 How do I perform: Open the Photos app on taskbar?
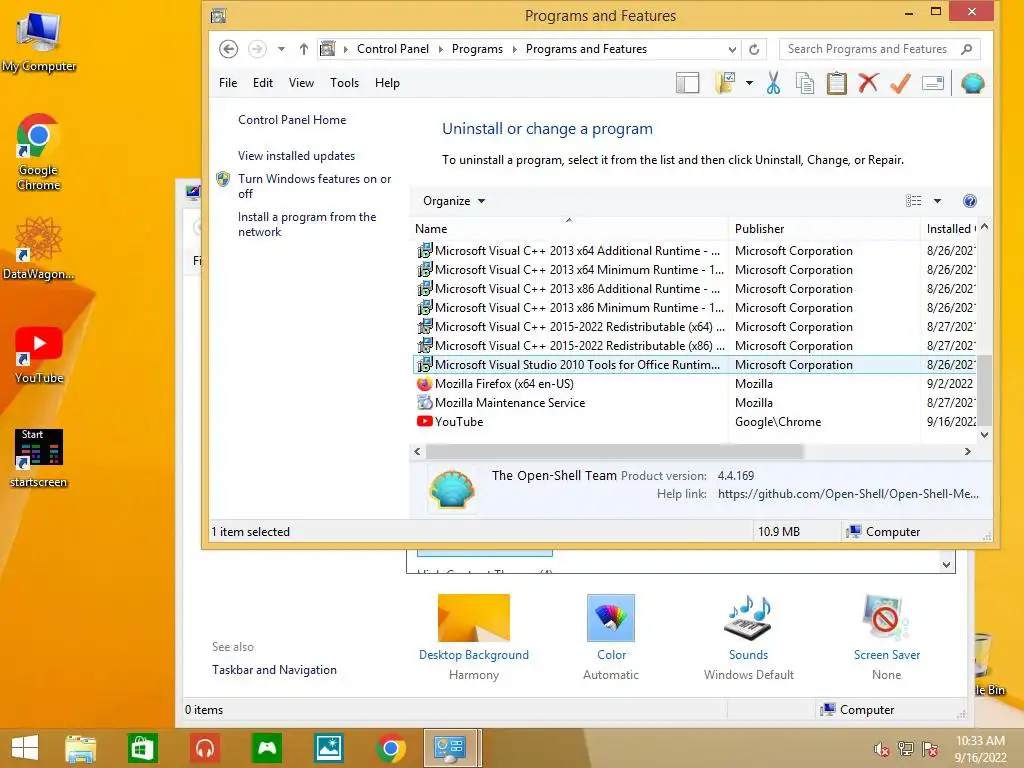[x=328, y=748]
